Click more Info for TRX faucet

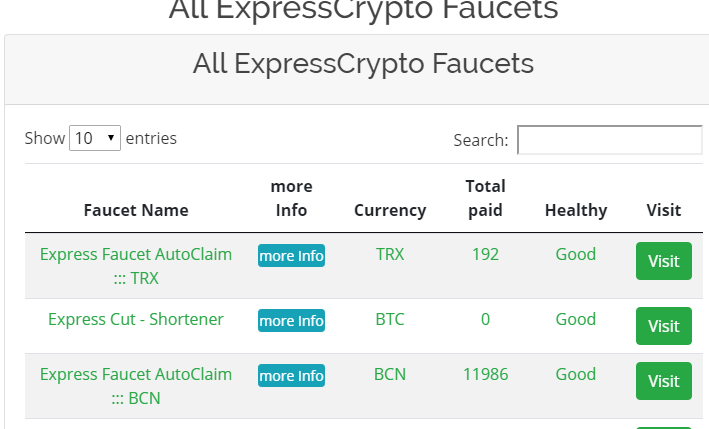pos(291,256)
